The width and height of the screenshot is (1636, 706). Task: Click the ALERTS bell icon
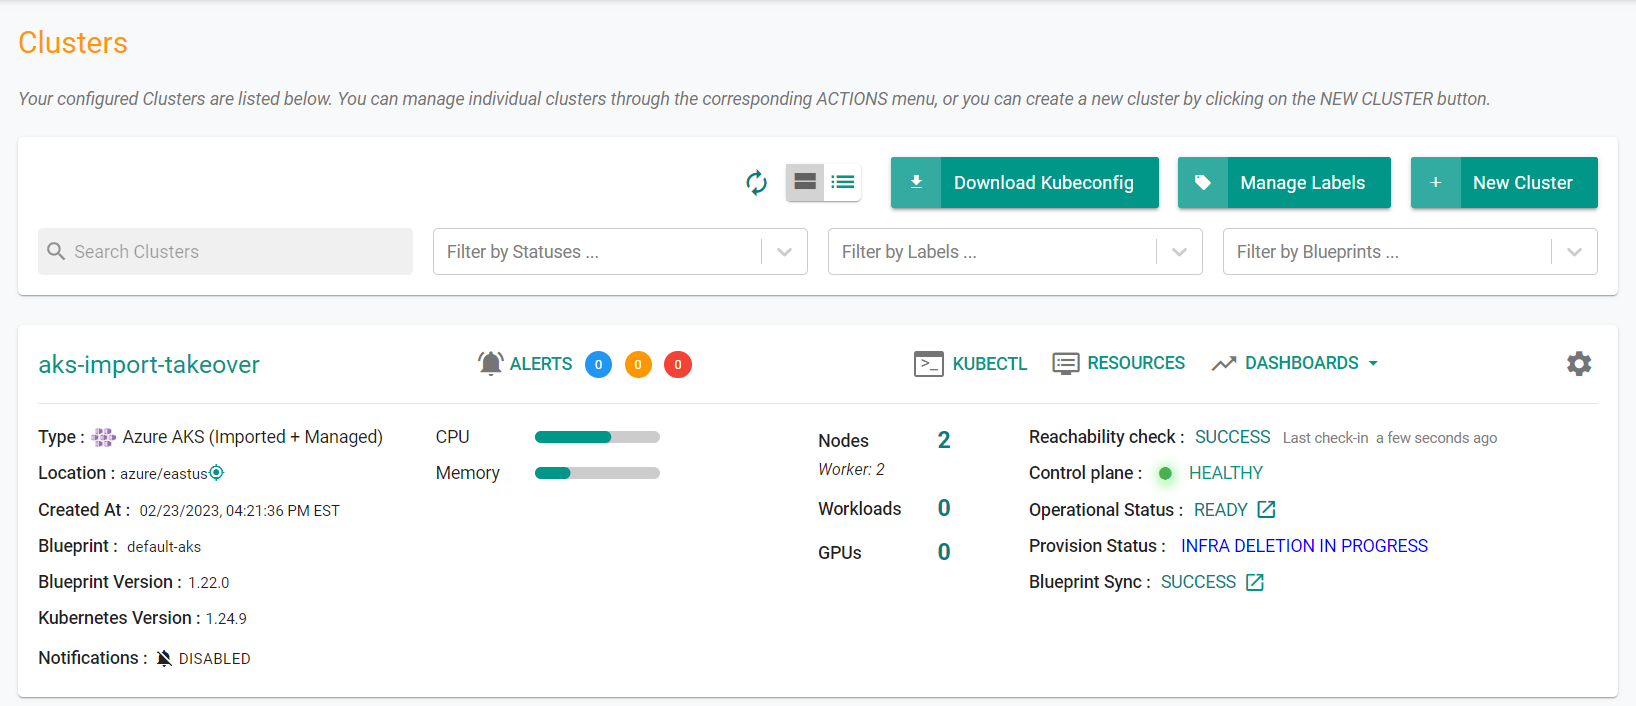tap(490, 363)
